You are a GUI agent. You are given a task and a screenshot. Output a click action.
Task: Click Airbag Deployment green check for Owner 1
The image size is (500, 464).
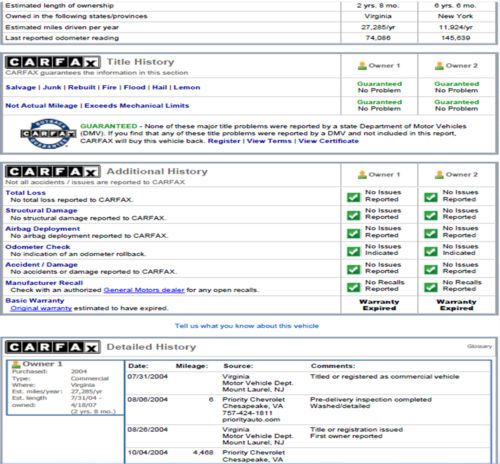[354, 233]
